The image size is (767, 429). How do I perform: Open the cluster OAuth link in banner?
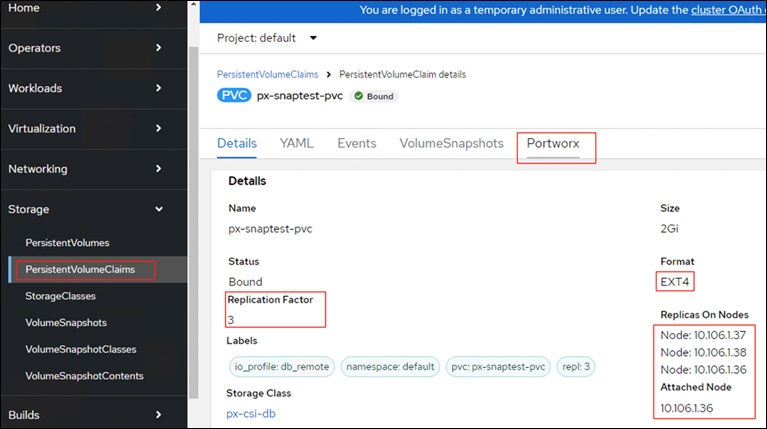[x=726, y=10]
